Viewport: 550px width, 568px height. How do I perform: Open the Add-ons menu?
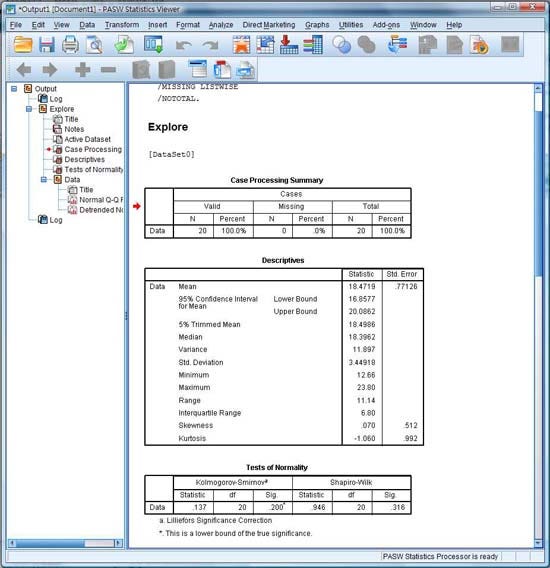386,25
